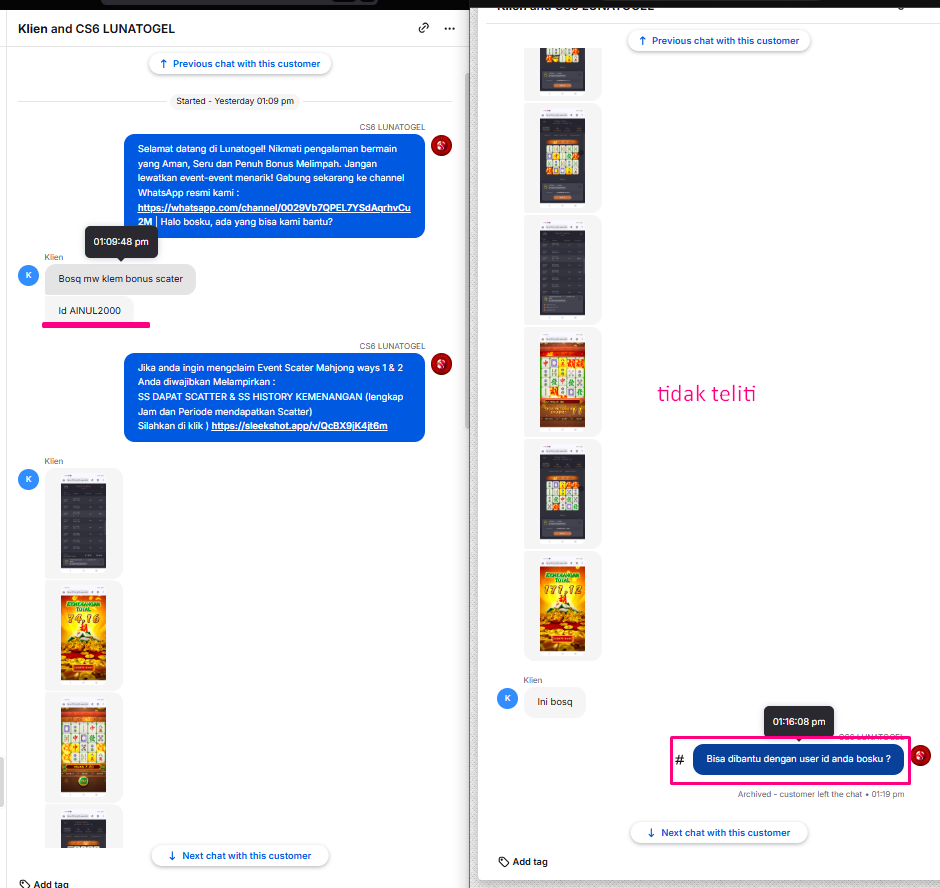Click the tag icon beside Add tag in right window

click(x=504, y=862)
